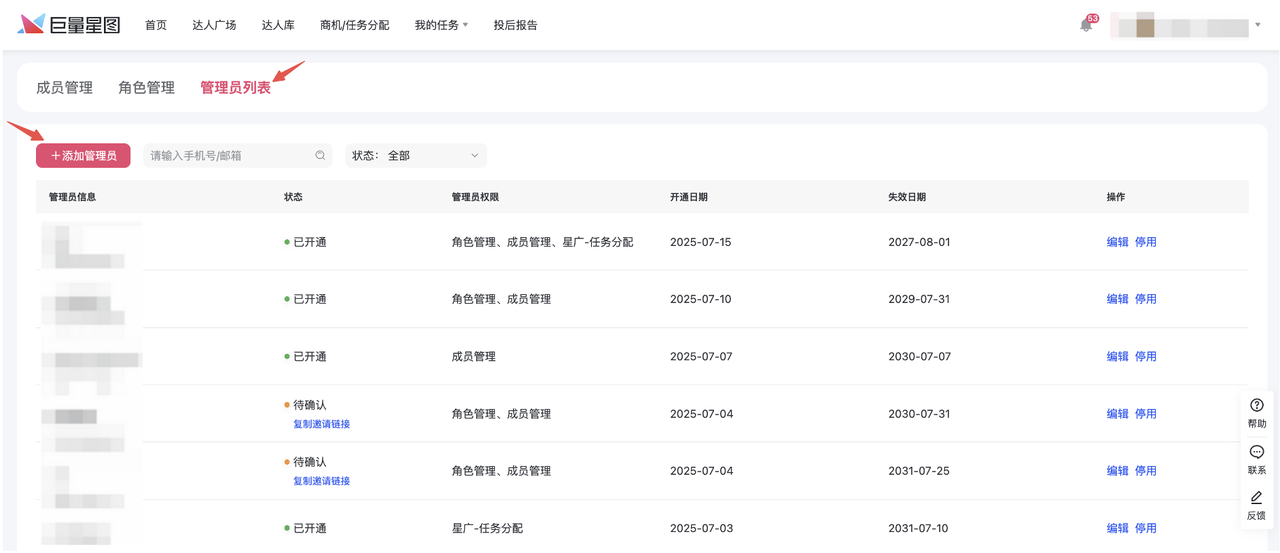Focus the phone/email search field
The width and height of the screenshot is (1280, 553).
tap(228, 156)
